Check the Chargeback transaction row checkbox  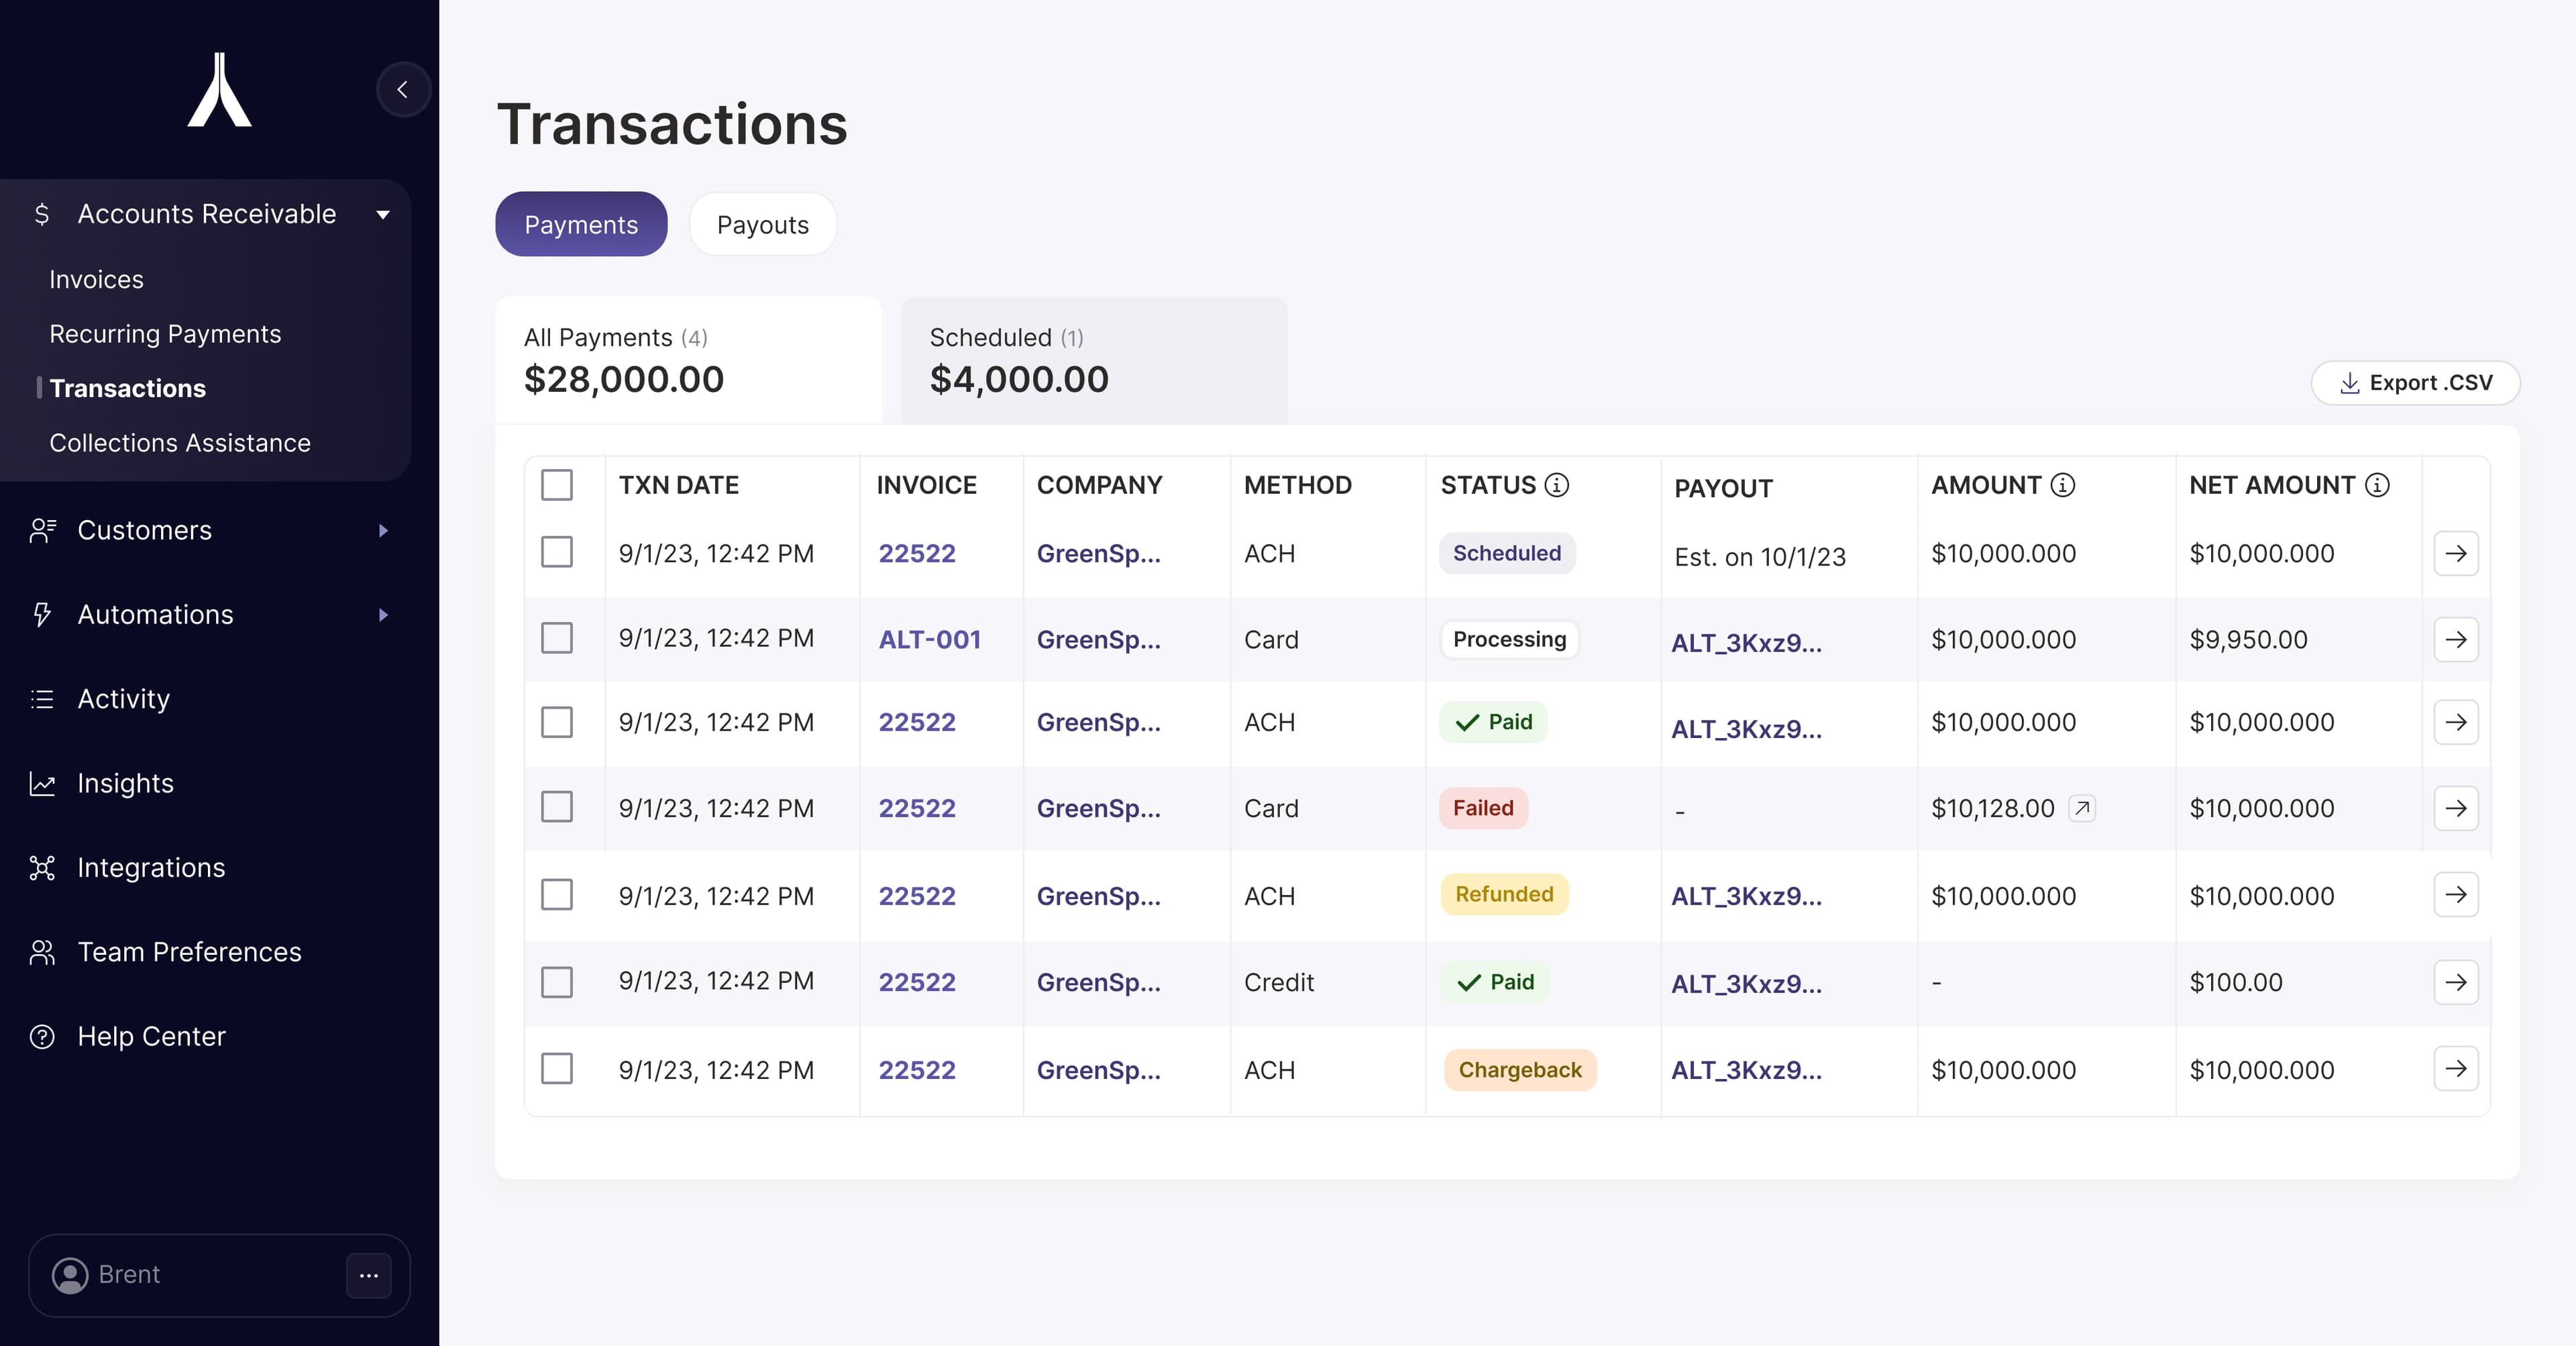point(557,1069)
